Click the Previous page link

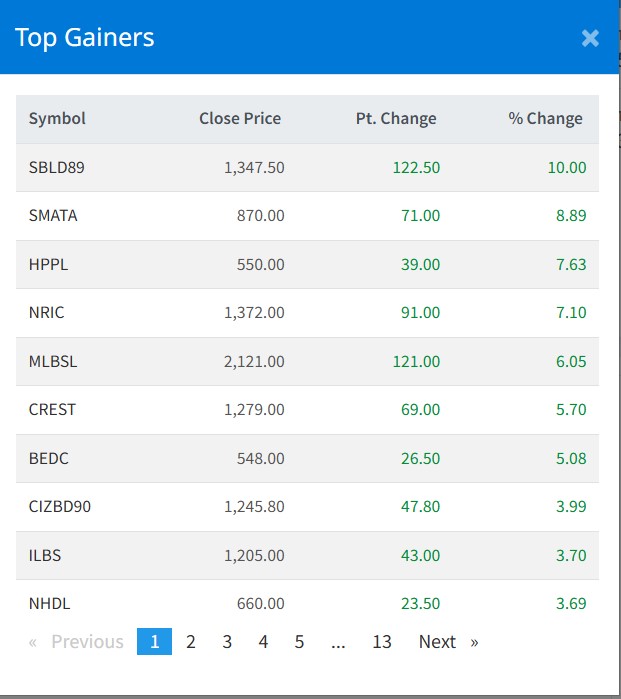point(78,642)
